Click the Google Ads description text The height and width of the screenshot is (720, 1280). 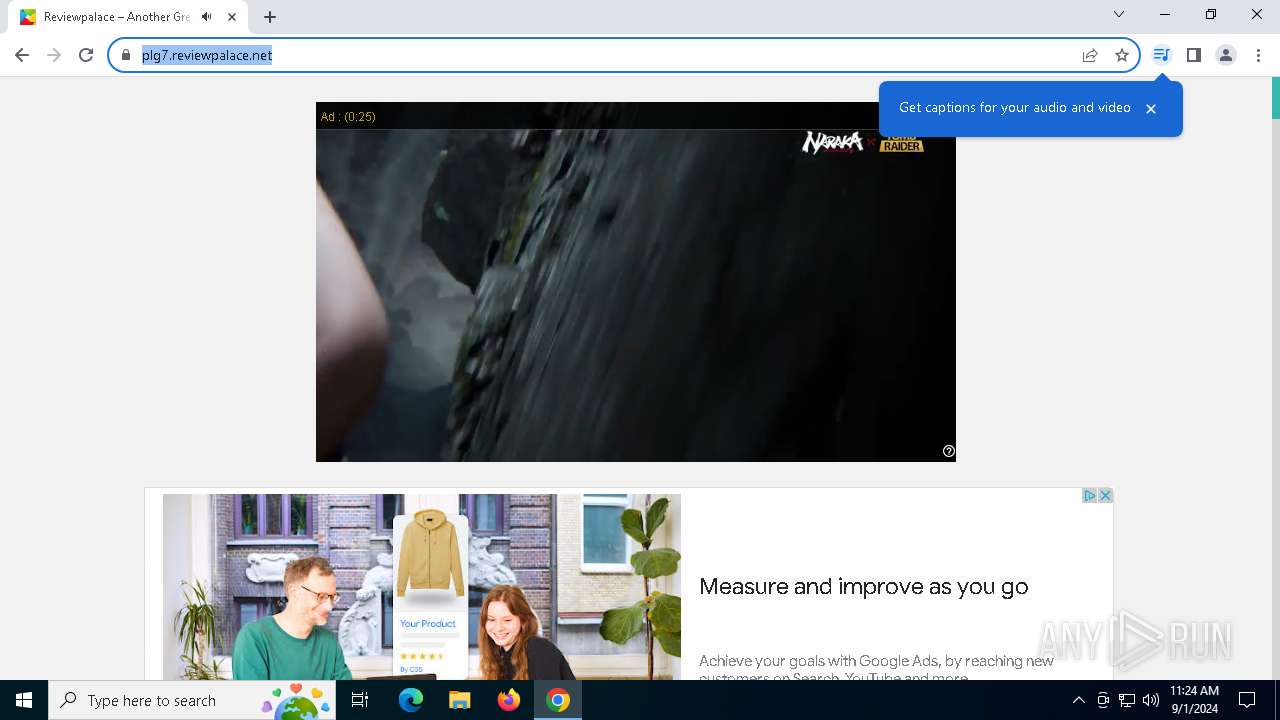[876, 668]
